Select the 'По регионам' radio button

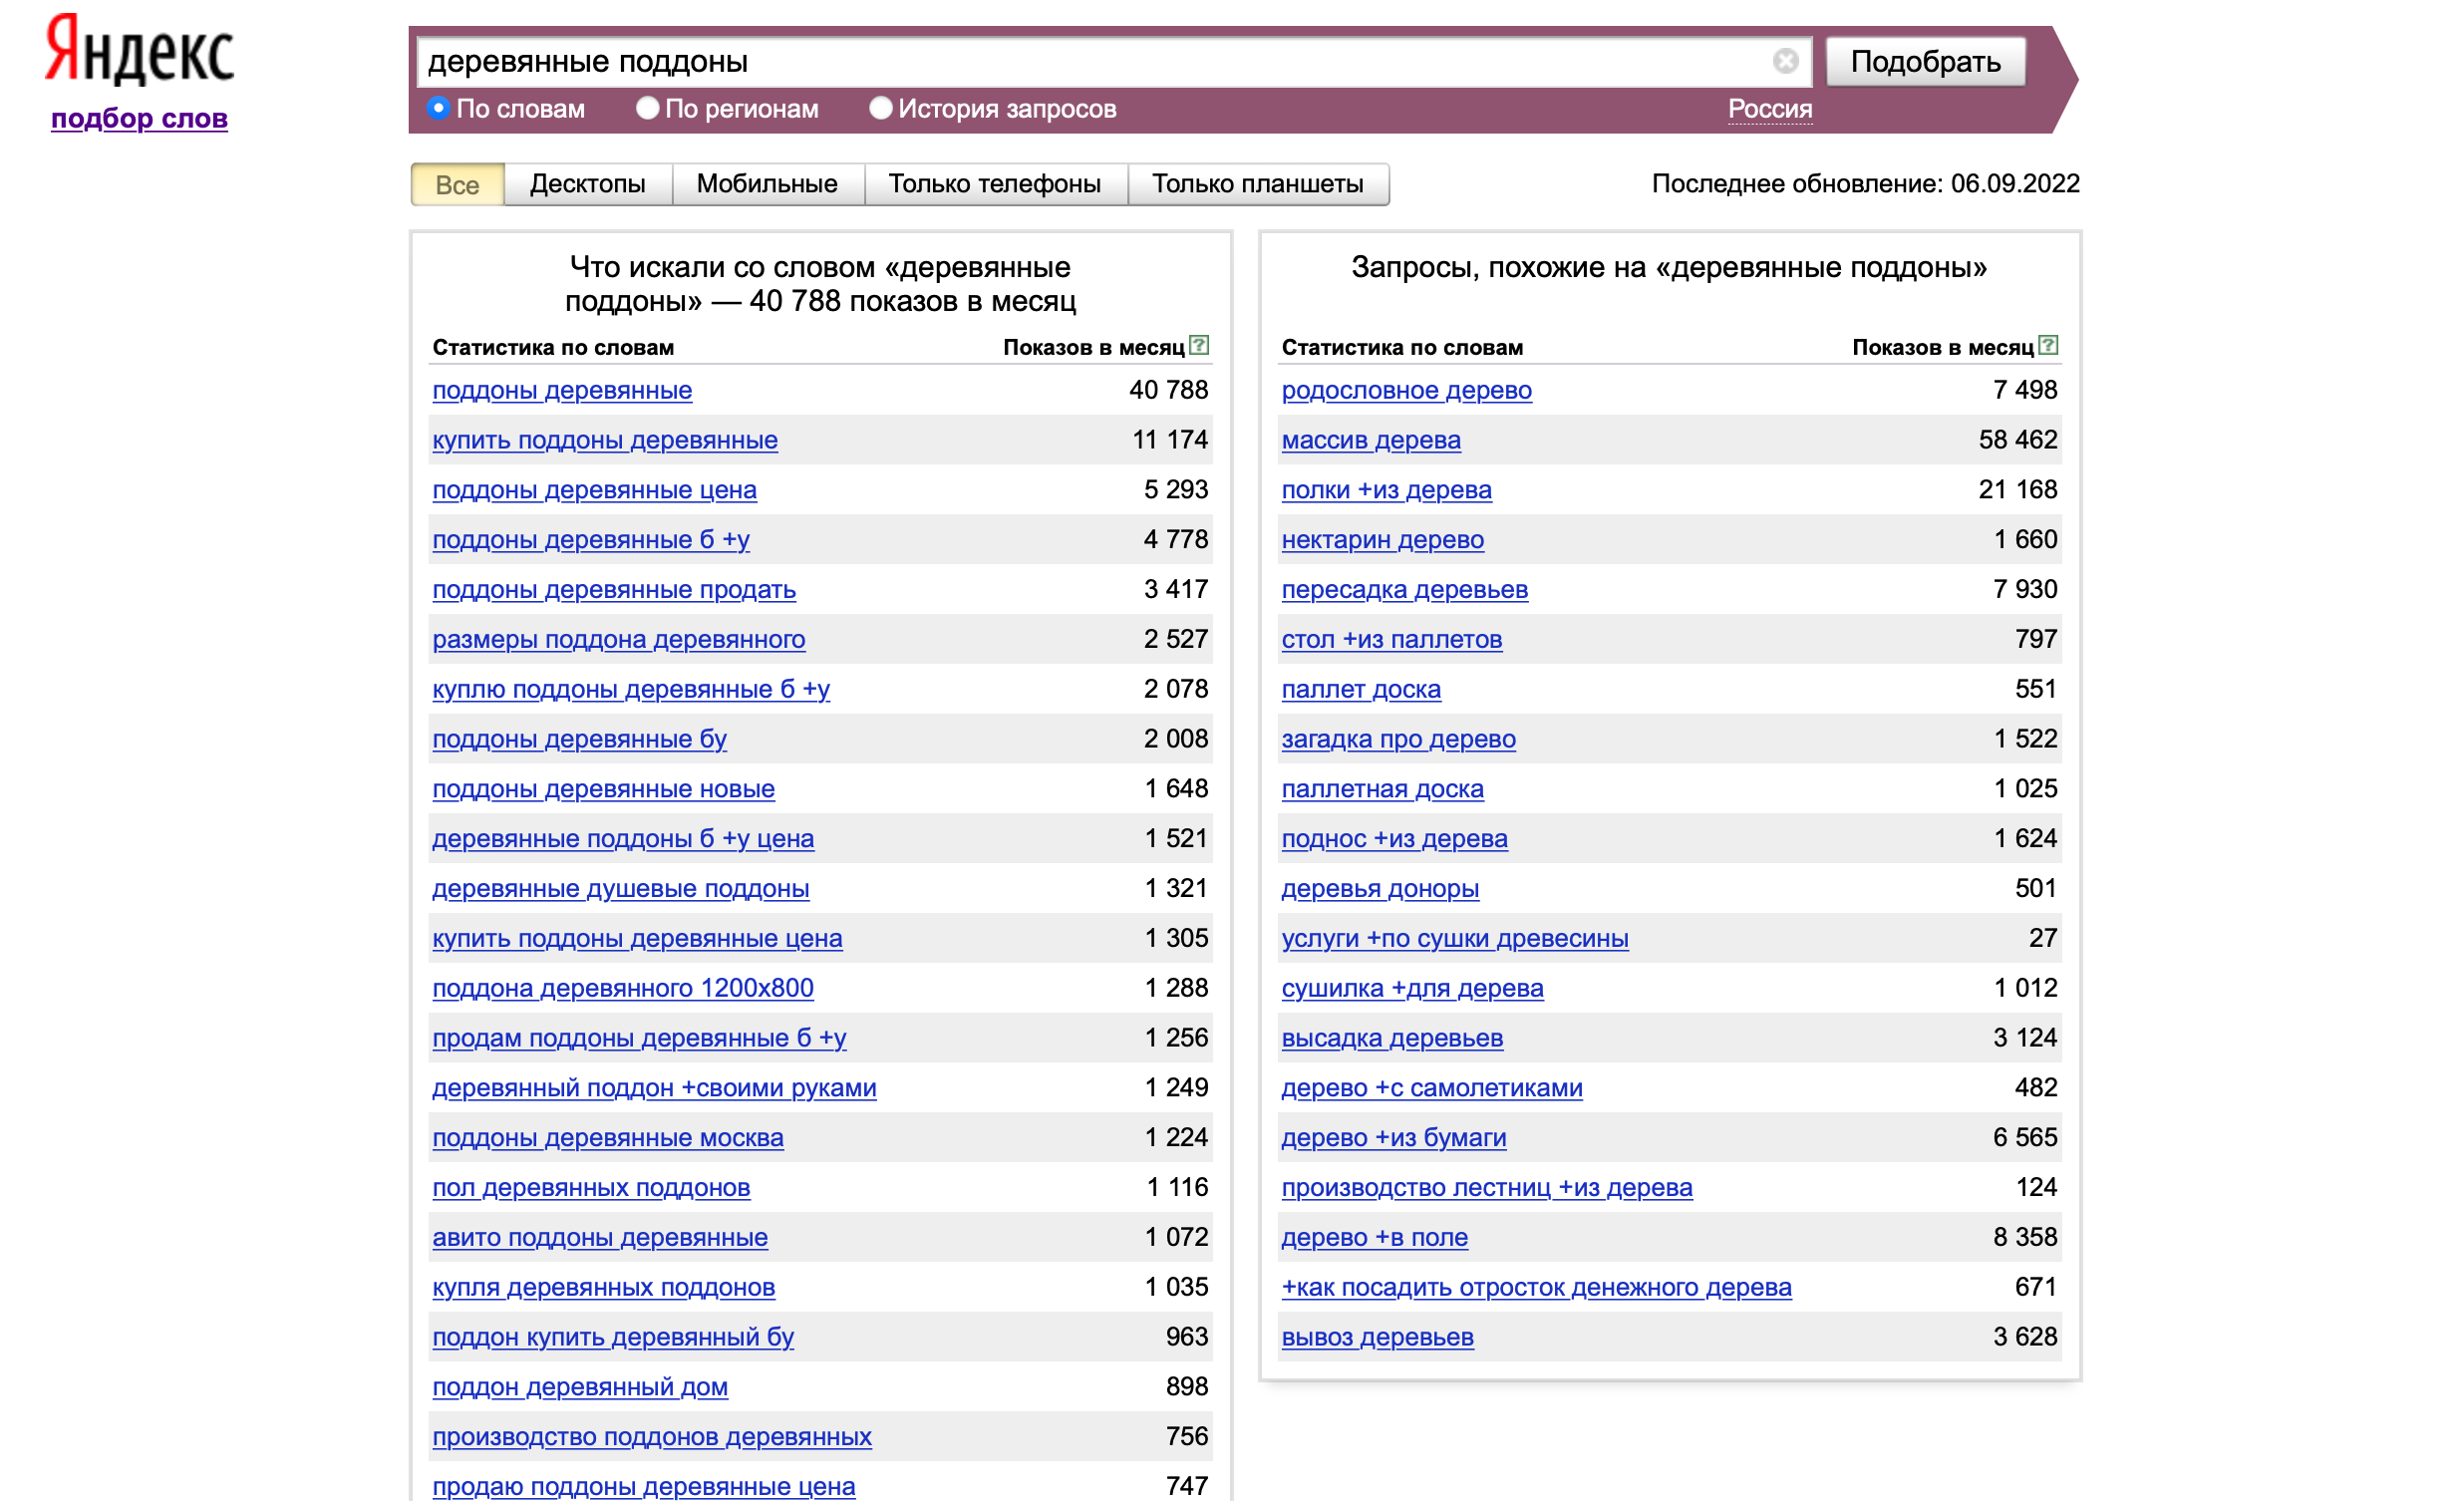pos(647,108)
